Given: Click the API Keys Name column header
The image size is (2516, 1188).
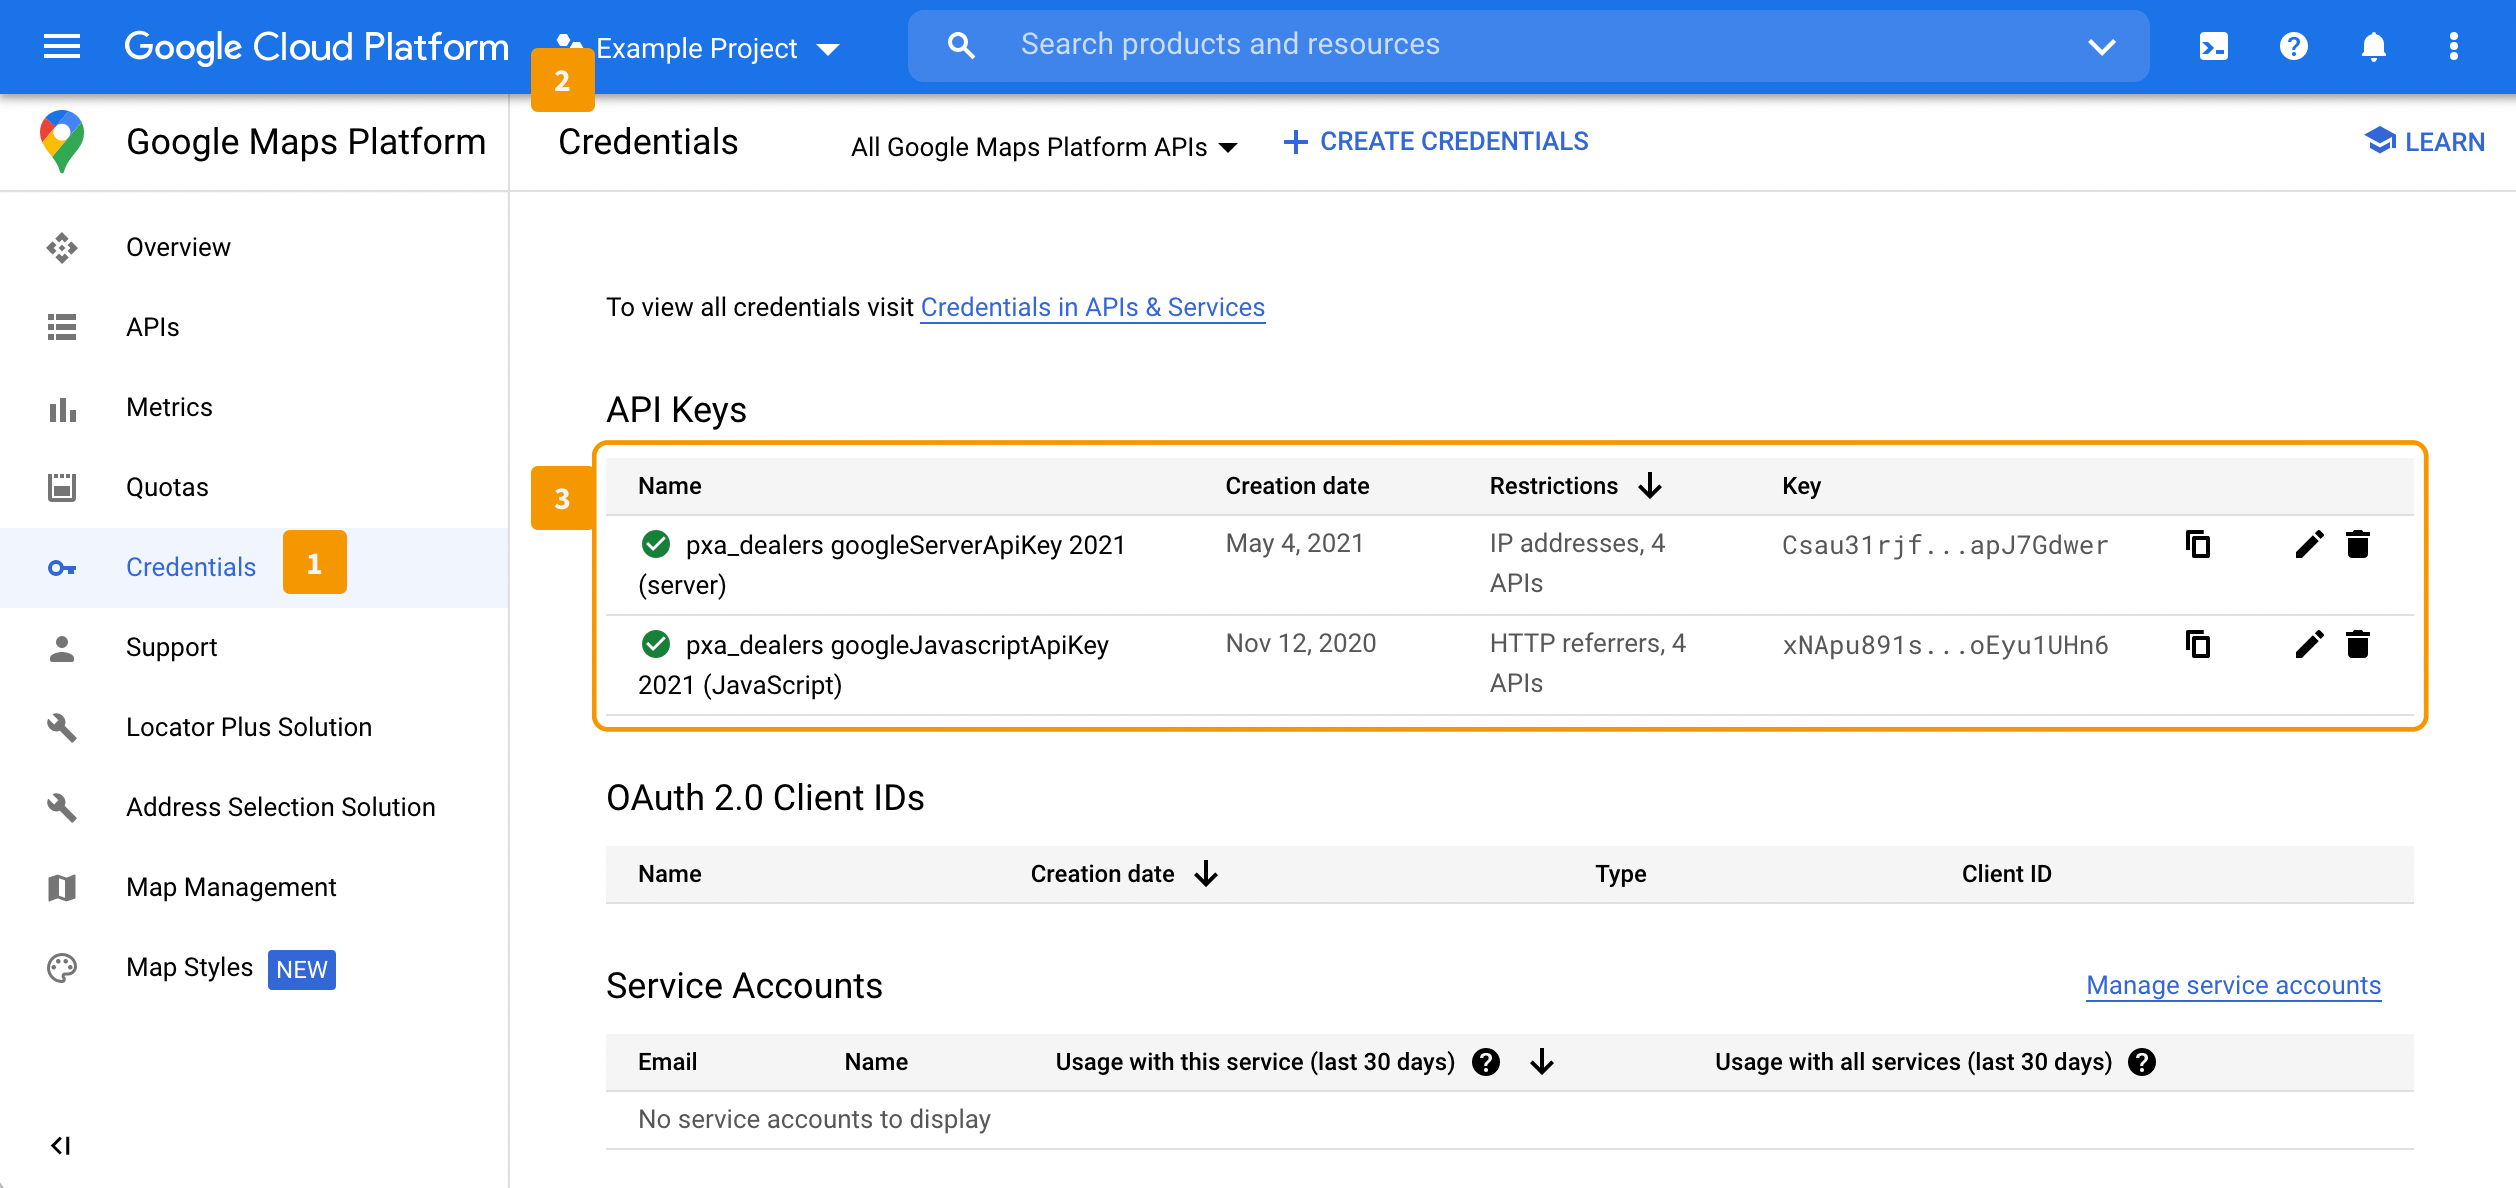Looking at the screenshot, I should pos(669,486).
